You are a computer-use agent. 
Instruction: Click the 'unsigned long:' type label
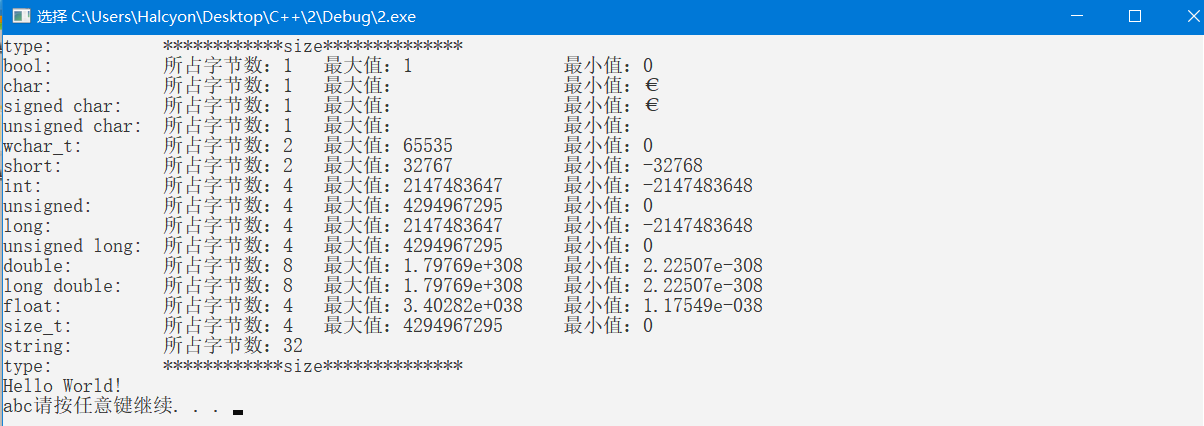point(73,246)
